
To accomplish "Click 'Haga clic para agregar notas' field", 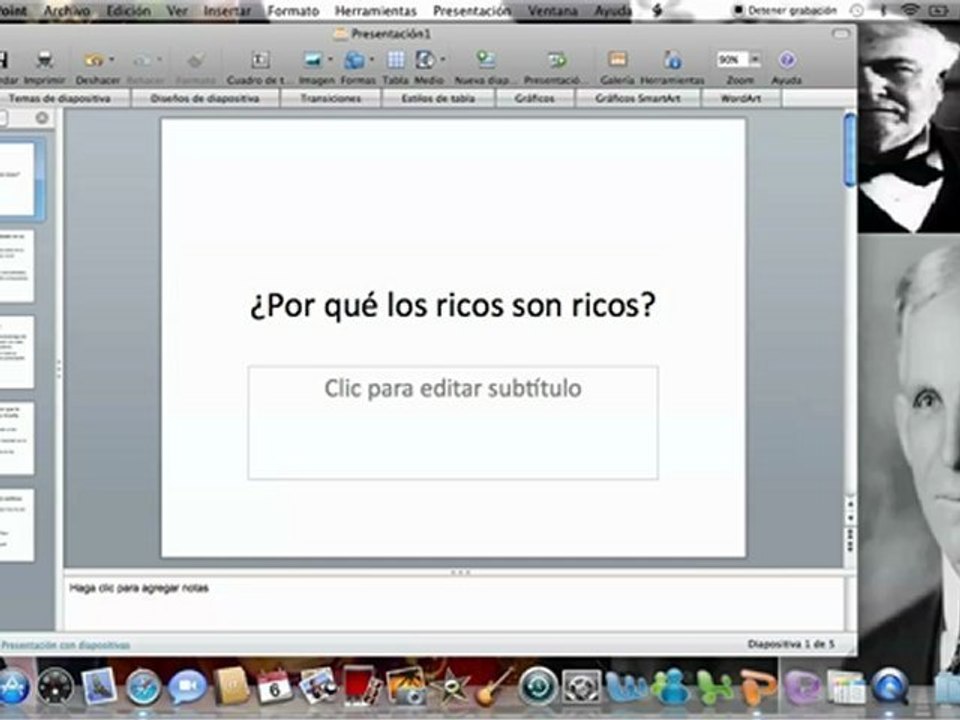I will tap(453, 603).
